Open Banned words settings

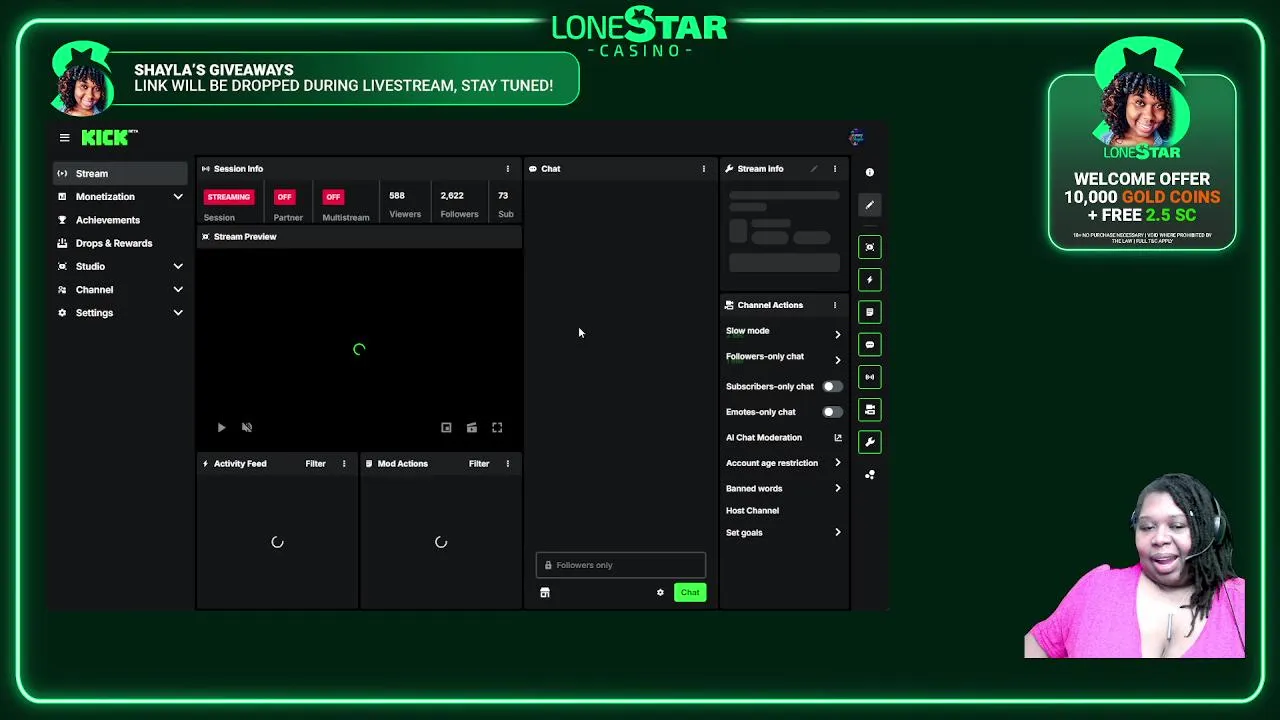pyautogui.click(x=784, y=489)
